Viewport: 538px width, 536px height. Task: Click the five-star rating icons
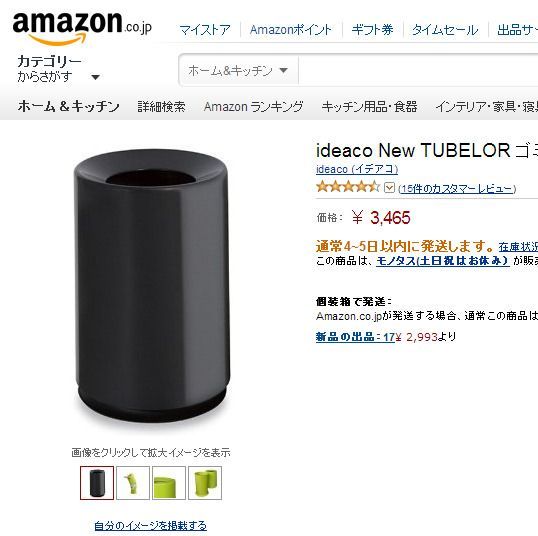pos(348,187)
